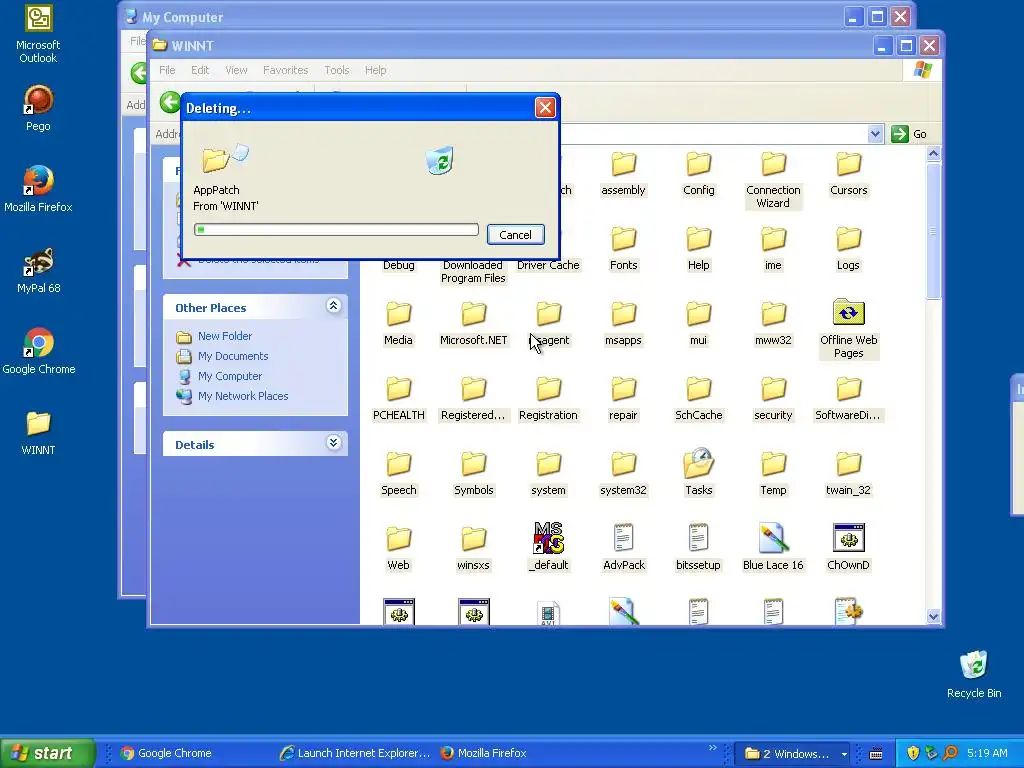
Task: Select the Blue Lace 16 bitmap
Action: point(773,547)
